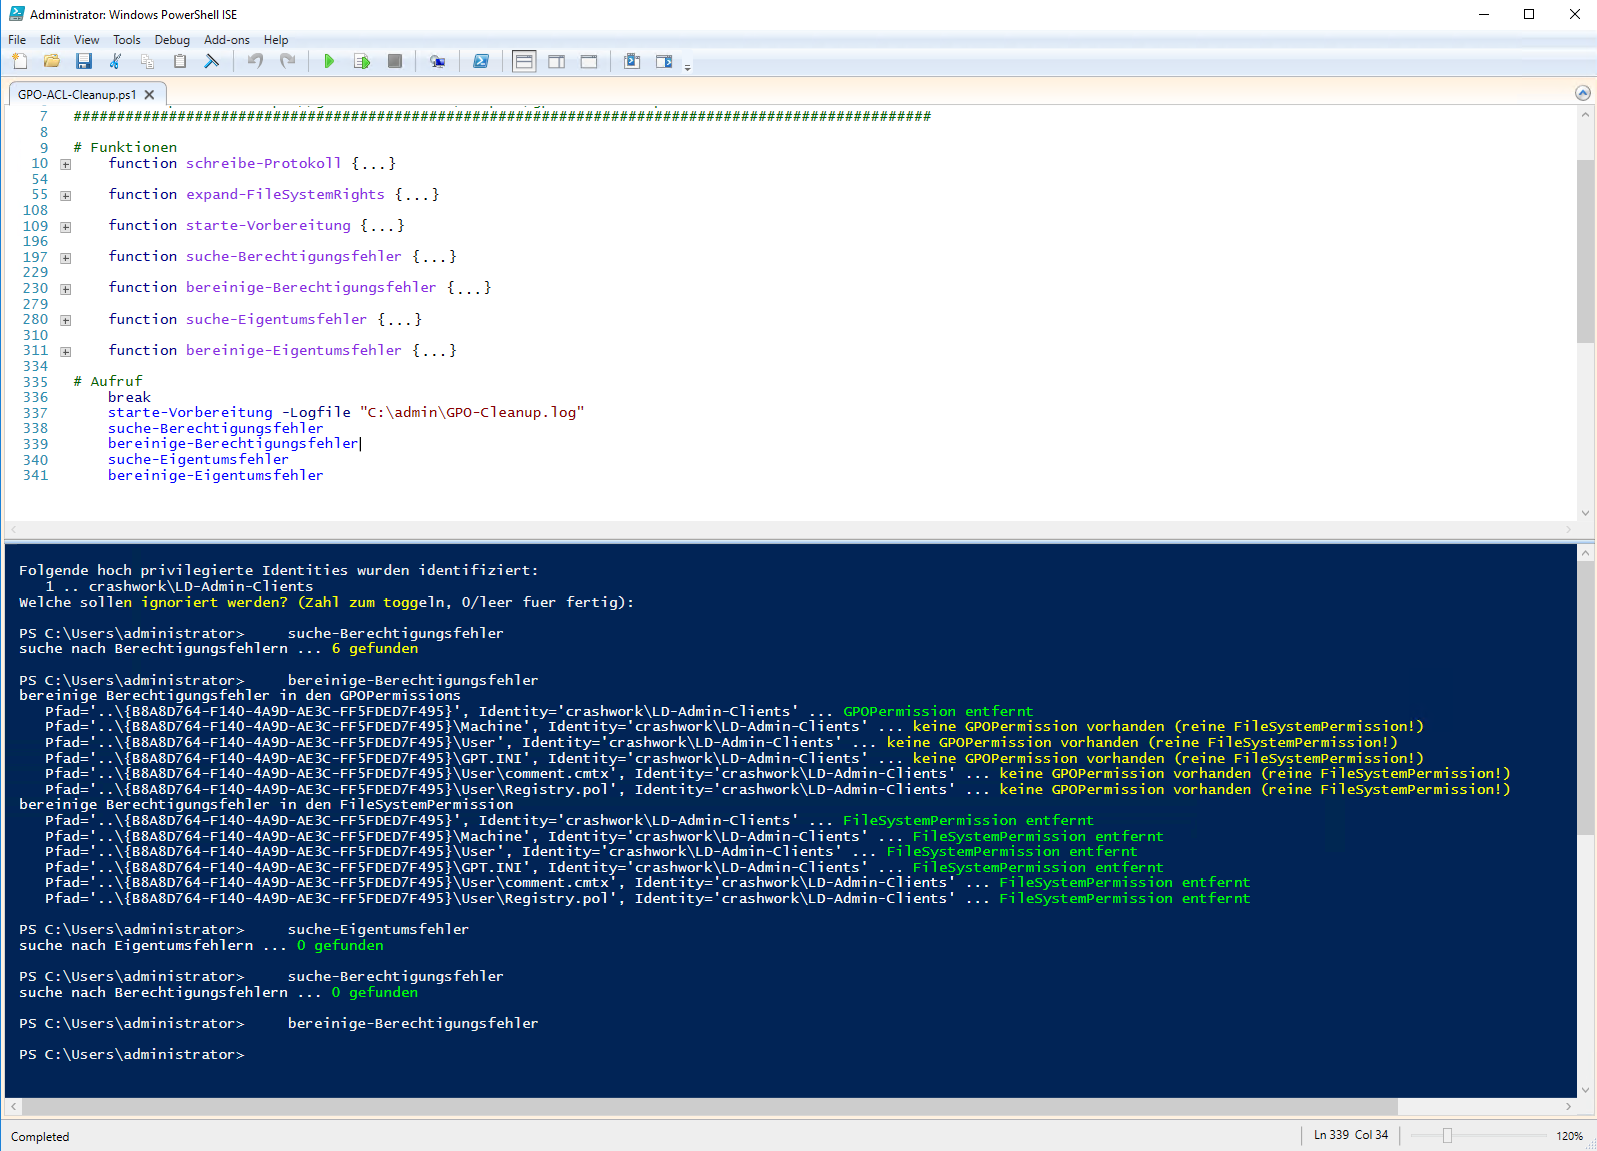
Task: Collapse the script pane chevron
Action: click(1583, 93)
